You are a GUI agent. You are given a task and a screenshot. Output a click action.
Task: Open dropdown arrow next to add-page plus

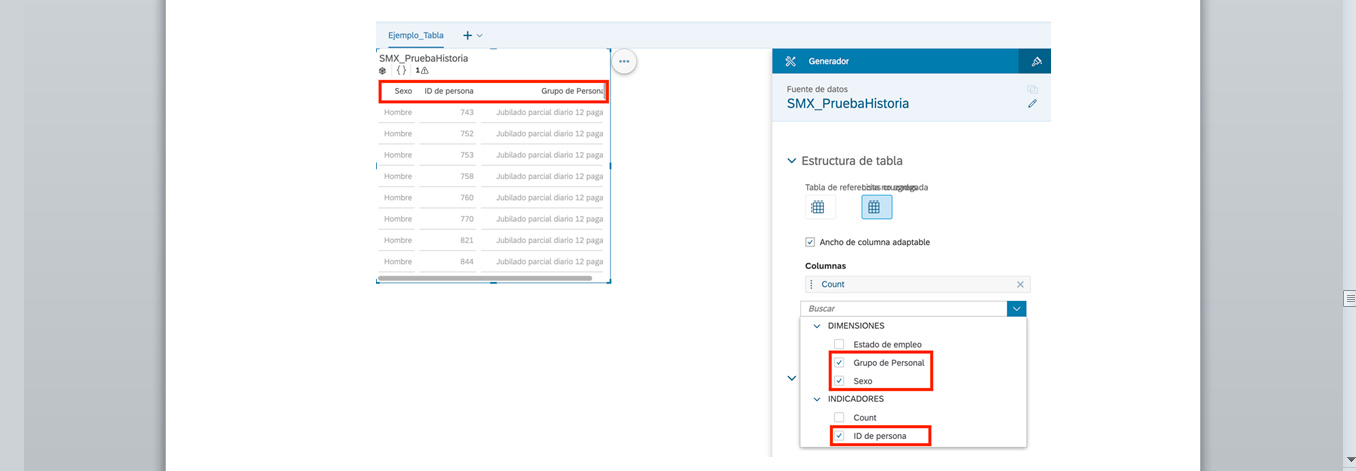click(480, 36)
